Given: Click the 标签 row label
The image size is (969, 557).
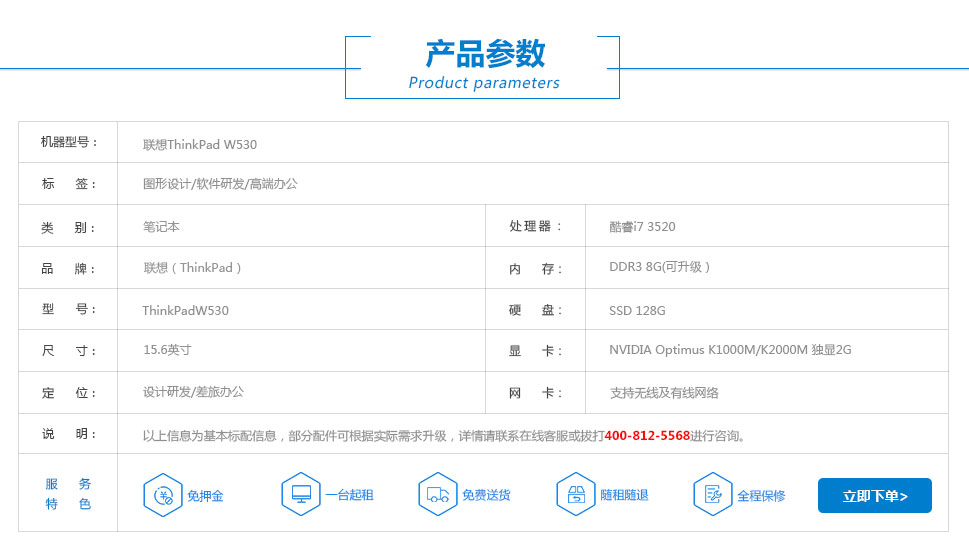Looking at the screenshot, I should coord(69,184).
